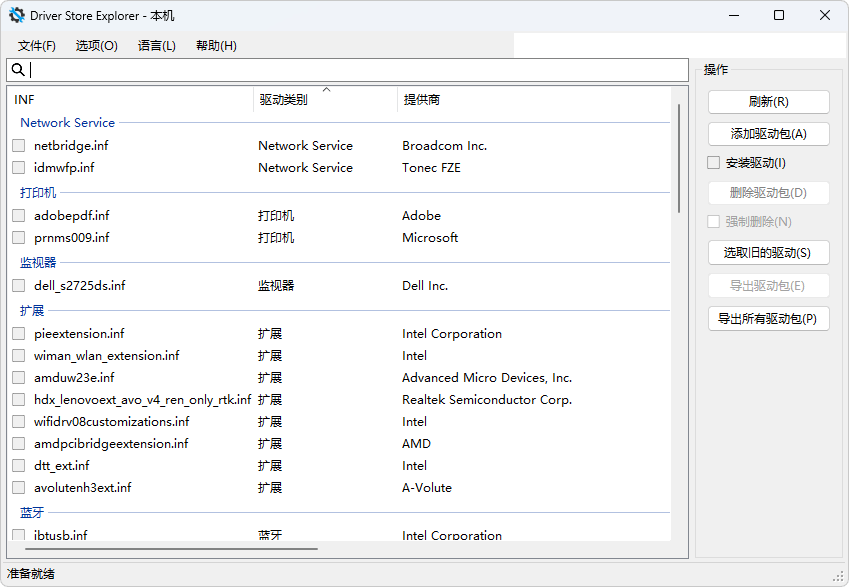Enable the 安装驱动(I) checkbox

(x=714, y=163)
